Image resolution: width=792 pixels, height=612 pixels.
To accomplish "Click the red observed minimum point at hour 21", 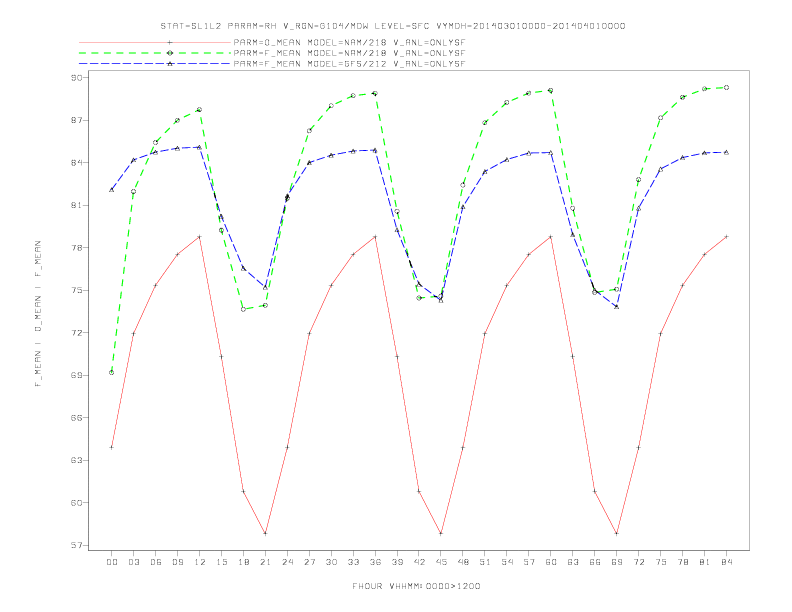I will coord(265,533).
